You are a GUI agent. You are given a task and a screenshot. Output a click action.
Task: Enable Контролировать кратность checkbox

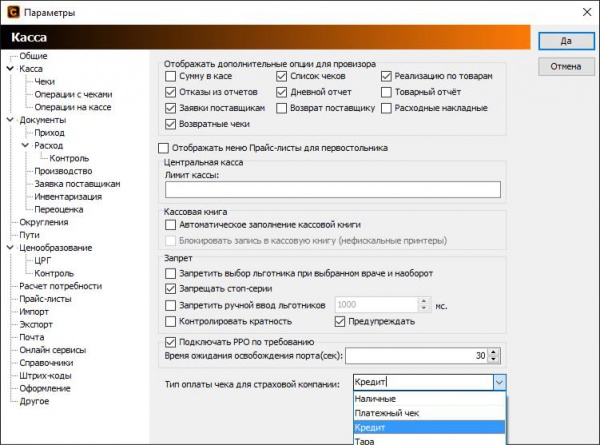171,321
